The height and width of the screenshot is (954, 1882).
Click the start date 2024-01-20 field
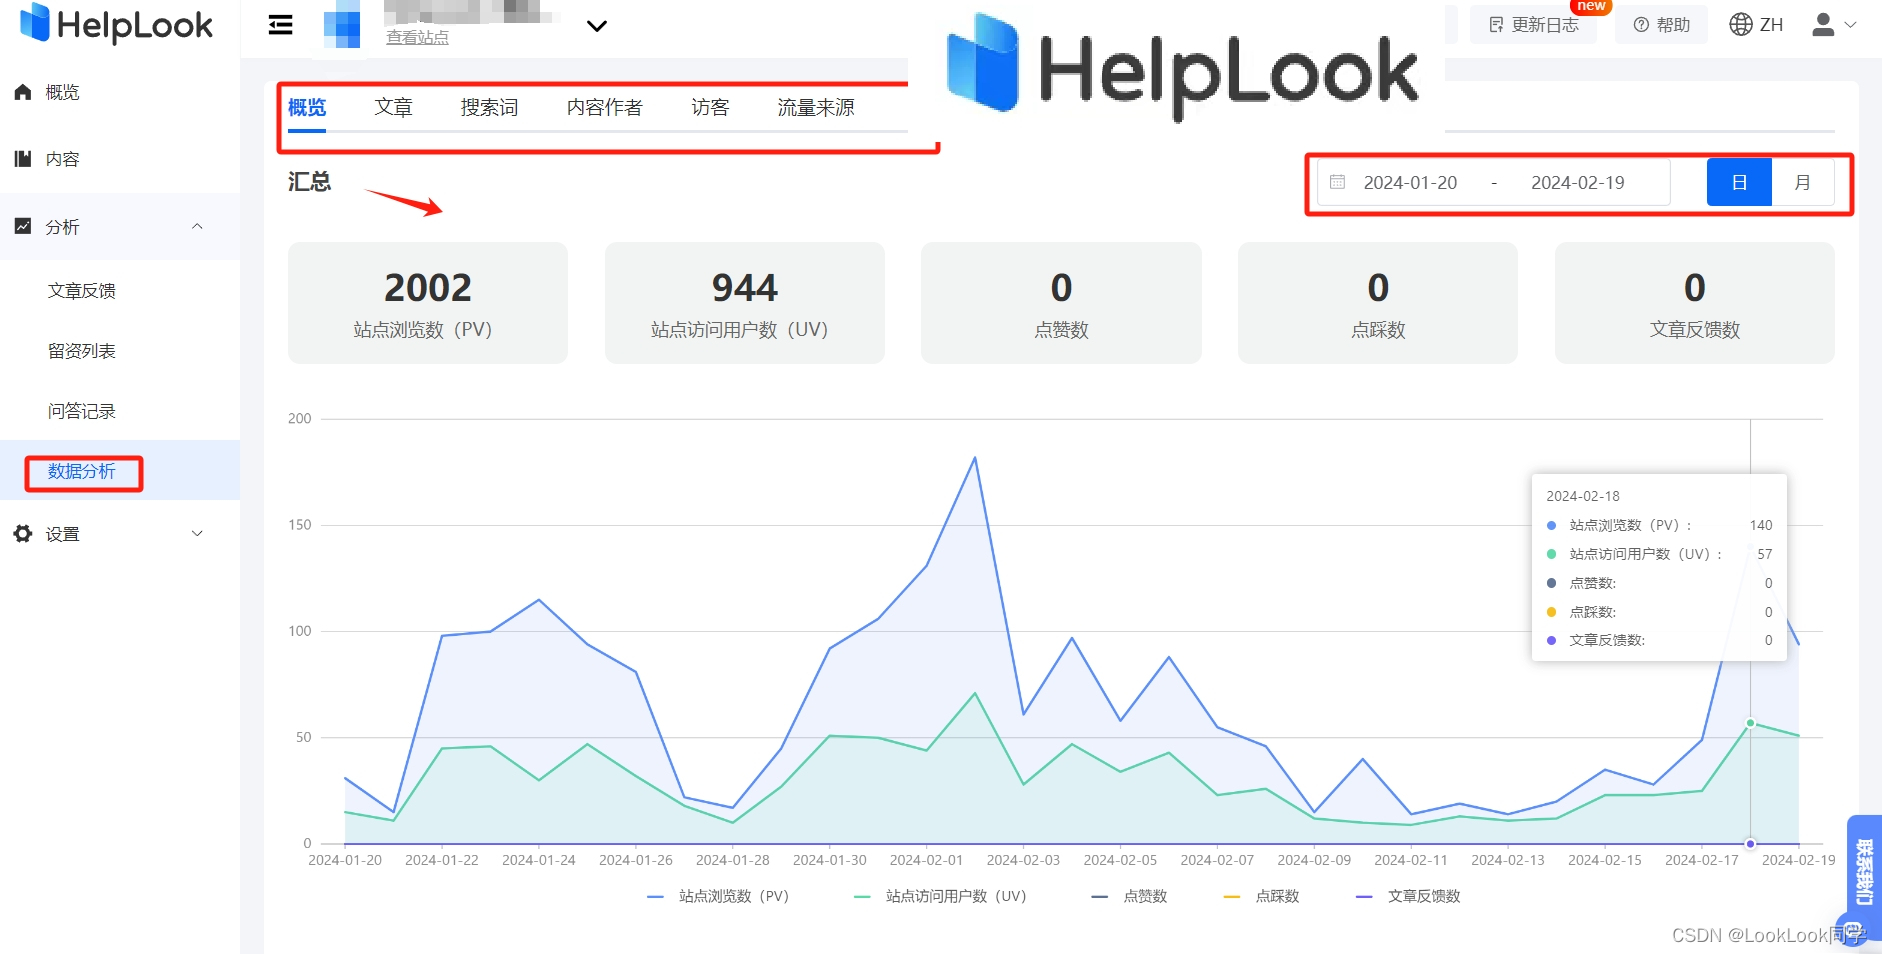point(1410,183)
